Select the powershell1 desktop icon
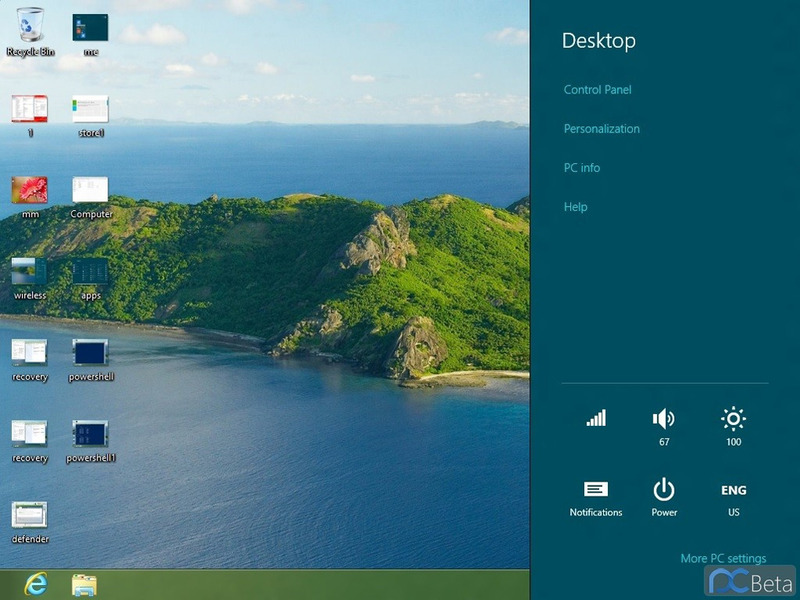800x600 pixels. (90, 434)
